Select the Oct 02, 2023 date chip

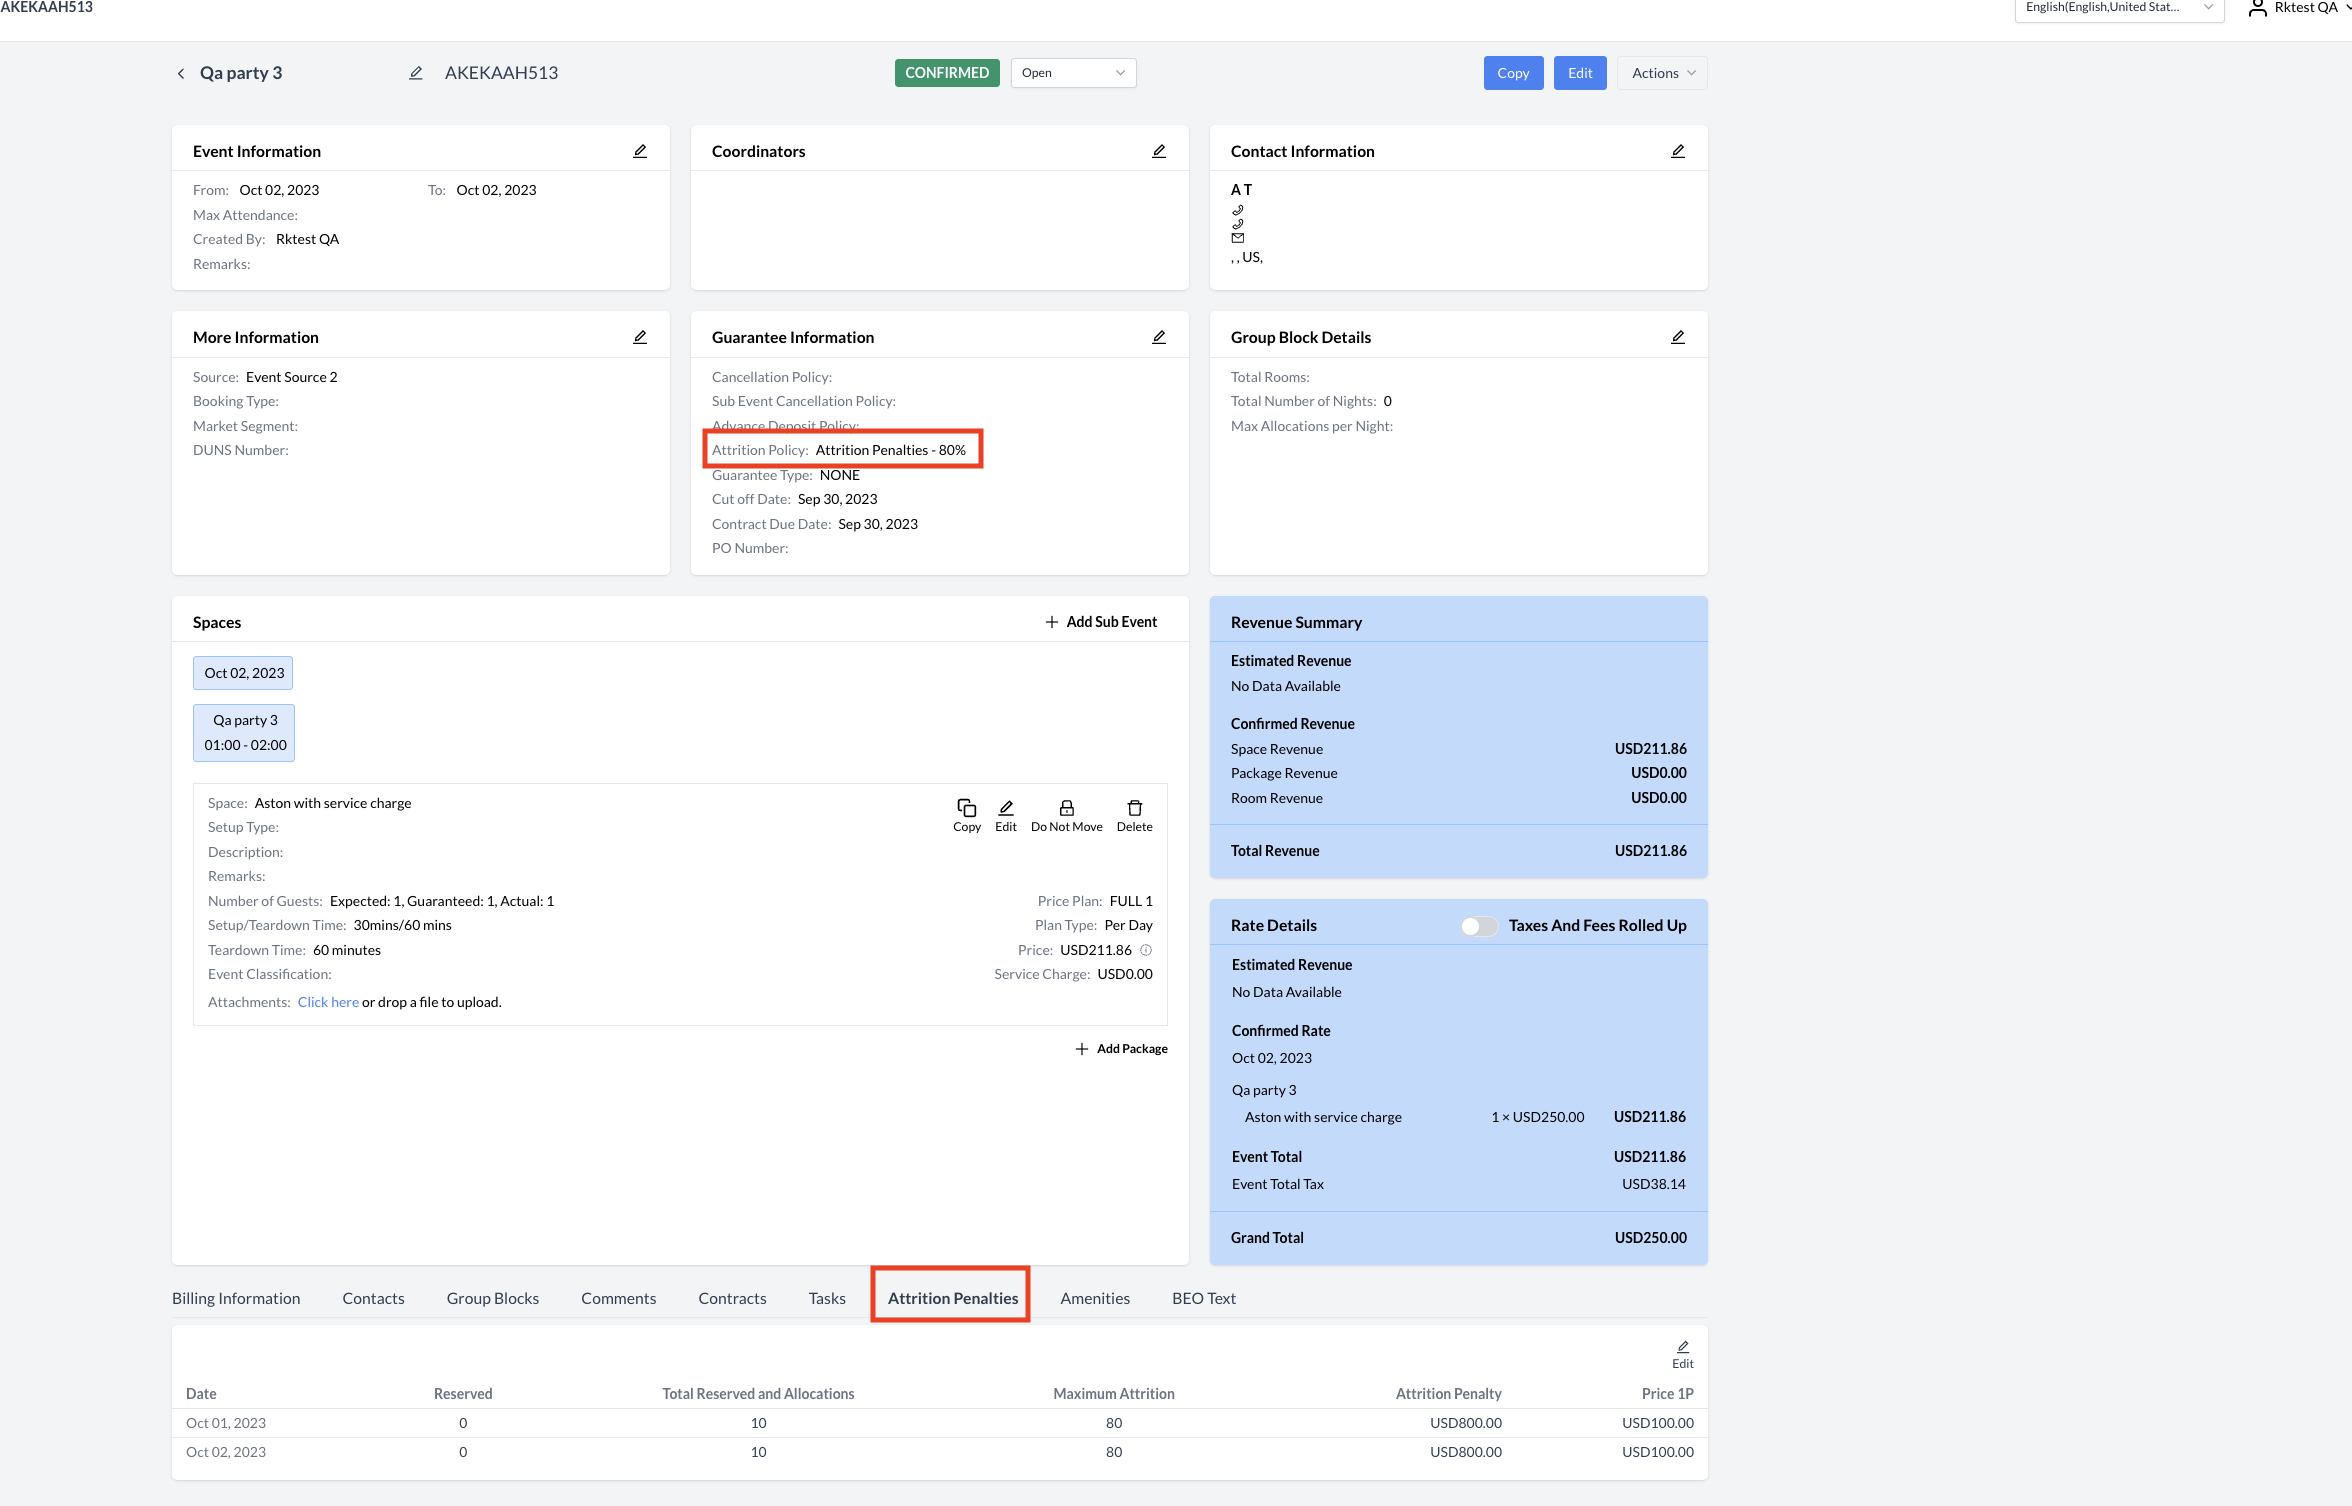(243, 673)
